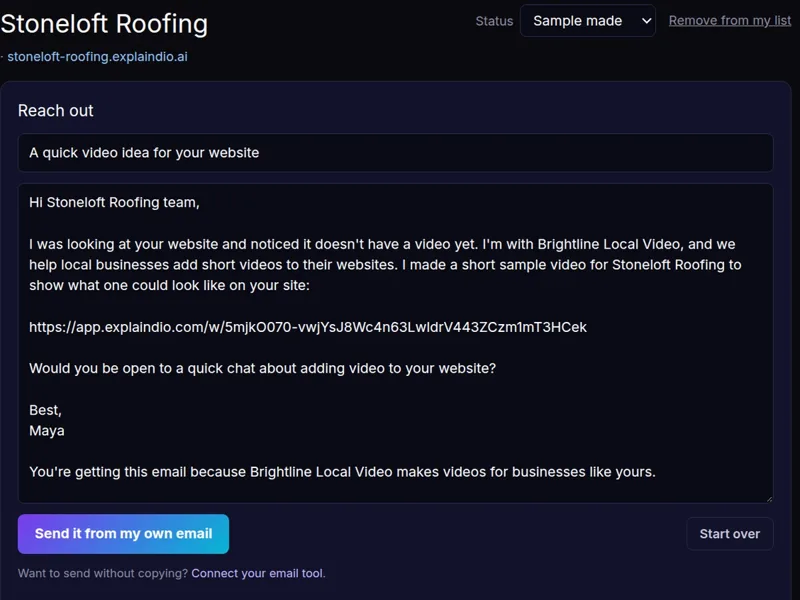Click the Reach out section title
800x600 pixels.
[56, 111]
